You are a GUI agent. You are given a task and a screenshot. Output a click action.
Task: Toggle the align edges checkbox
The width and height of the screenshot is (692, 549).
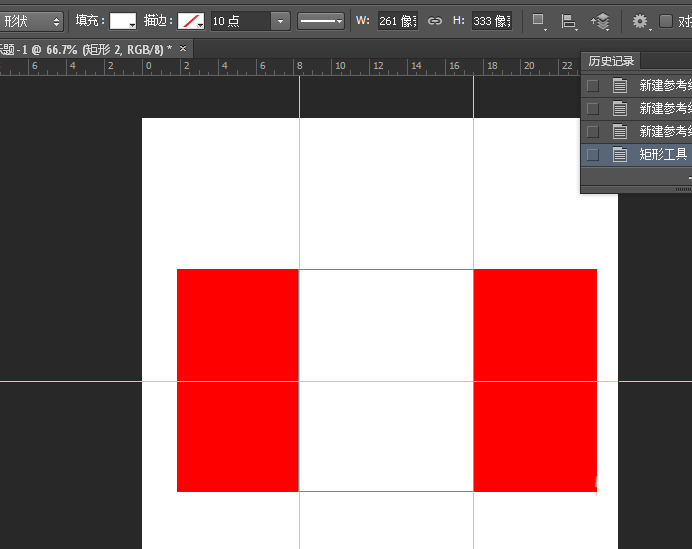coord(666,21)
